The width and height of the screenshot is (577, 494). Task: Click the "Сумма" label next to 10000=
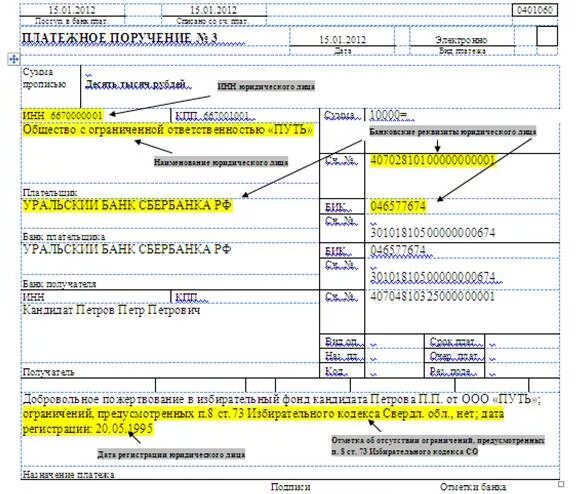(339, 115)
